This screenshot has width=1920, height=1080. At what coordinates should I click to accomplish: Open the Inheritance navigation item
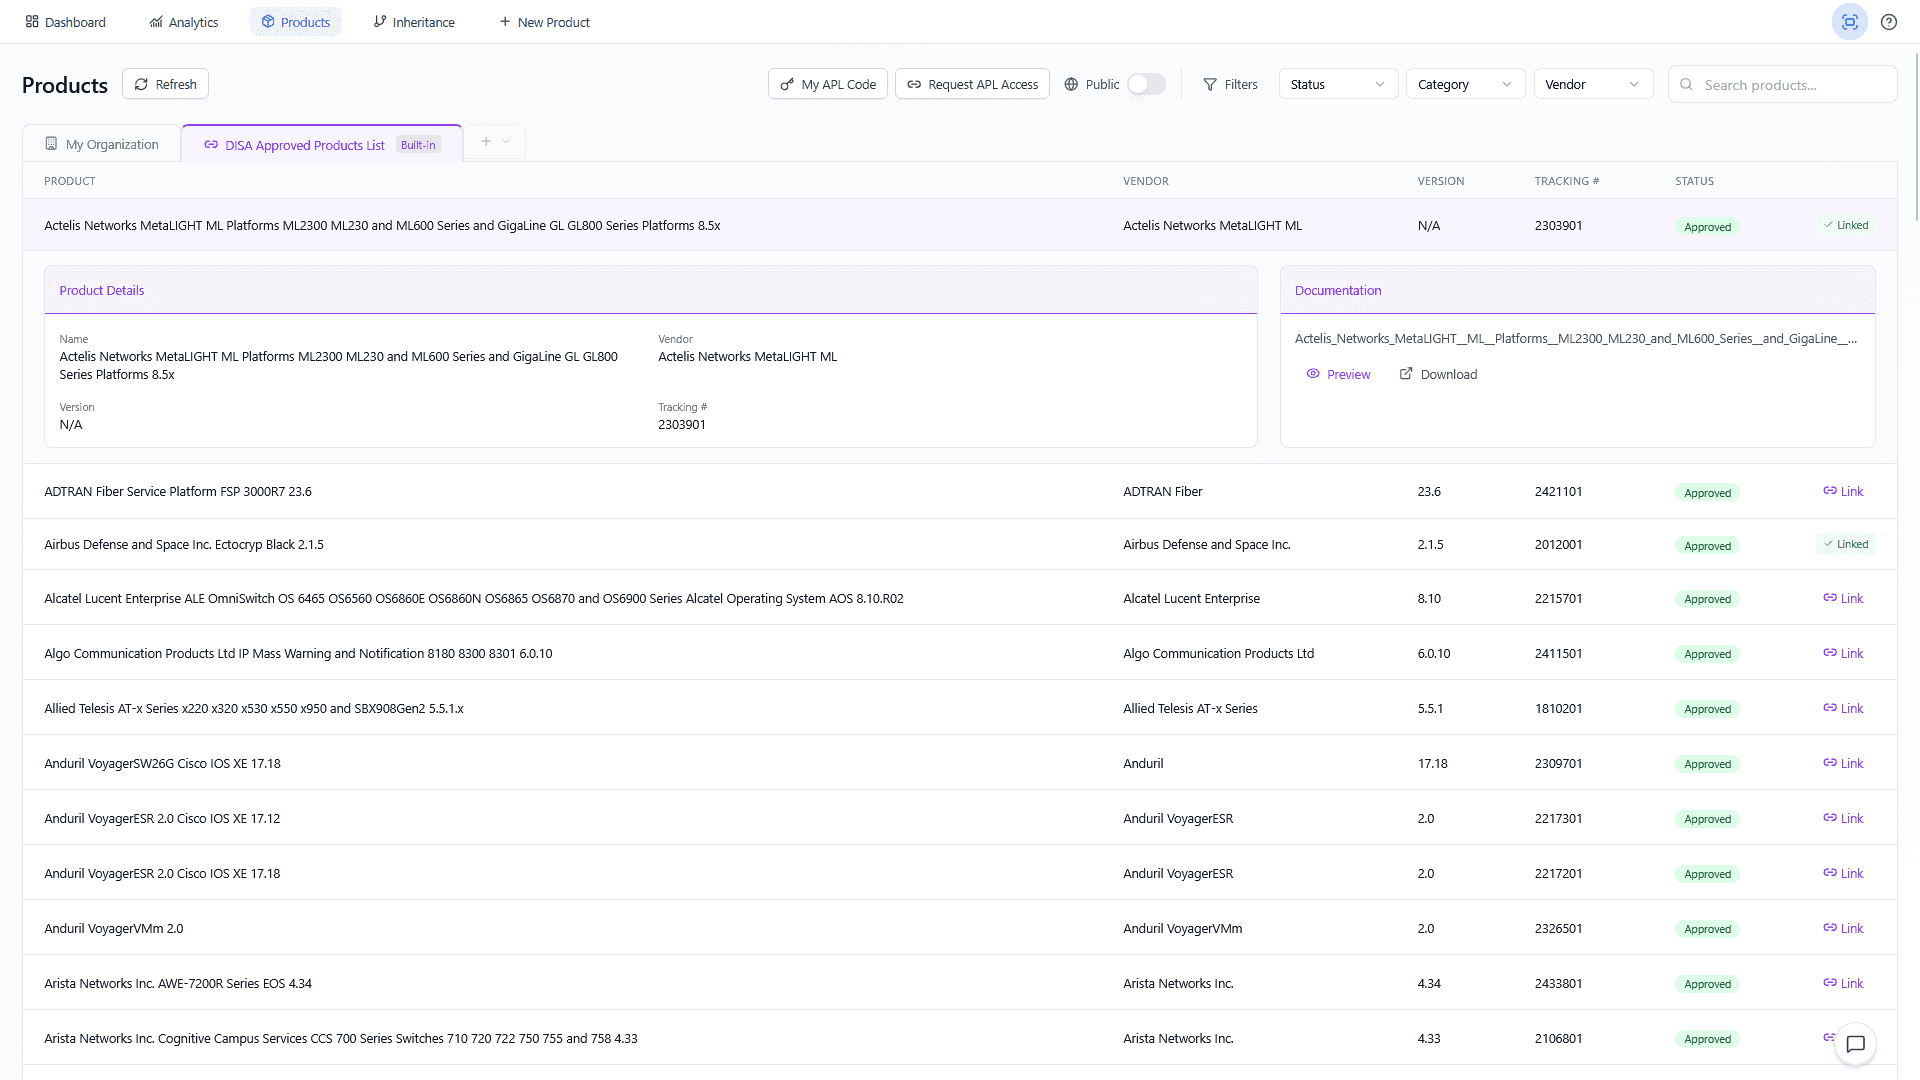pyautogui.click(x=413, y=22)
